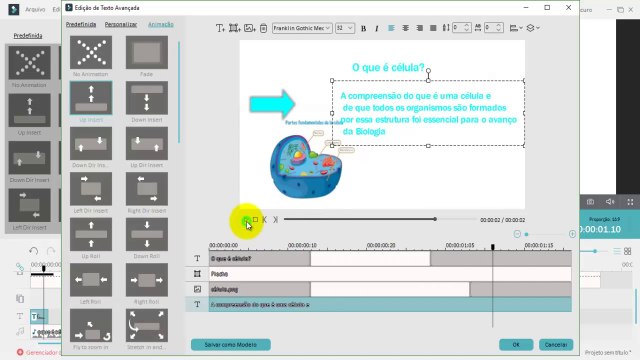This screenshot has width=640, height=360.
Task: Select the Fly to zoom in animation
Action: coord(91,325)
